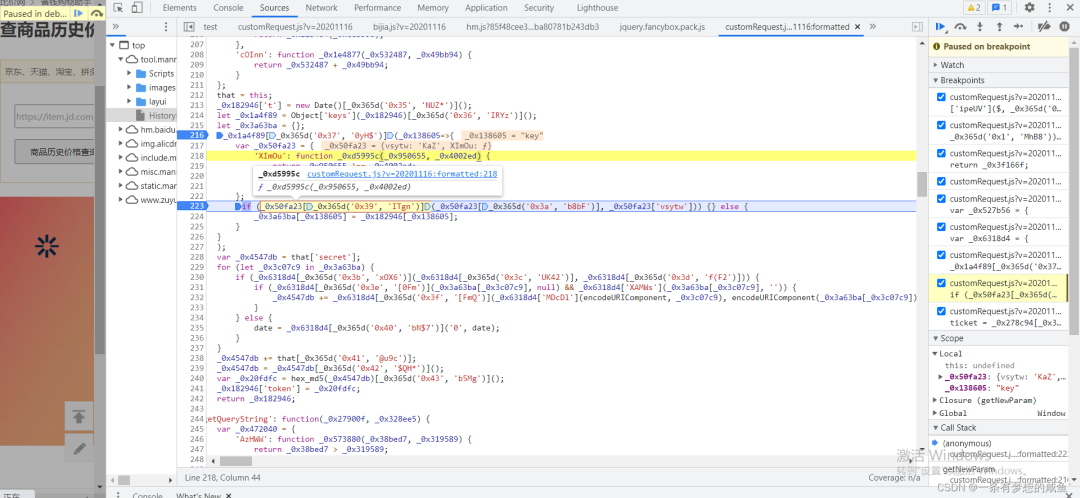Uncheck last breakpoint with ticket code

[940, 311]
